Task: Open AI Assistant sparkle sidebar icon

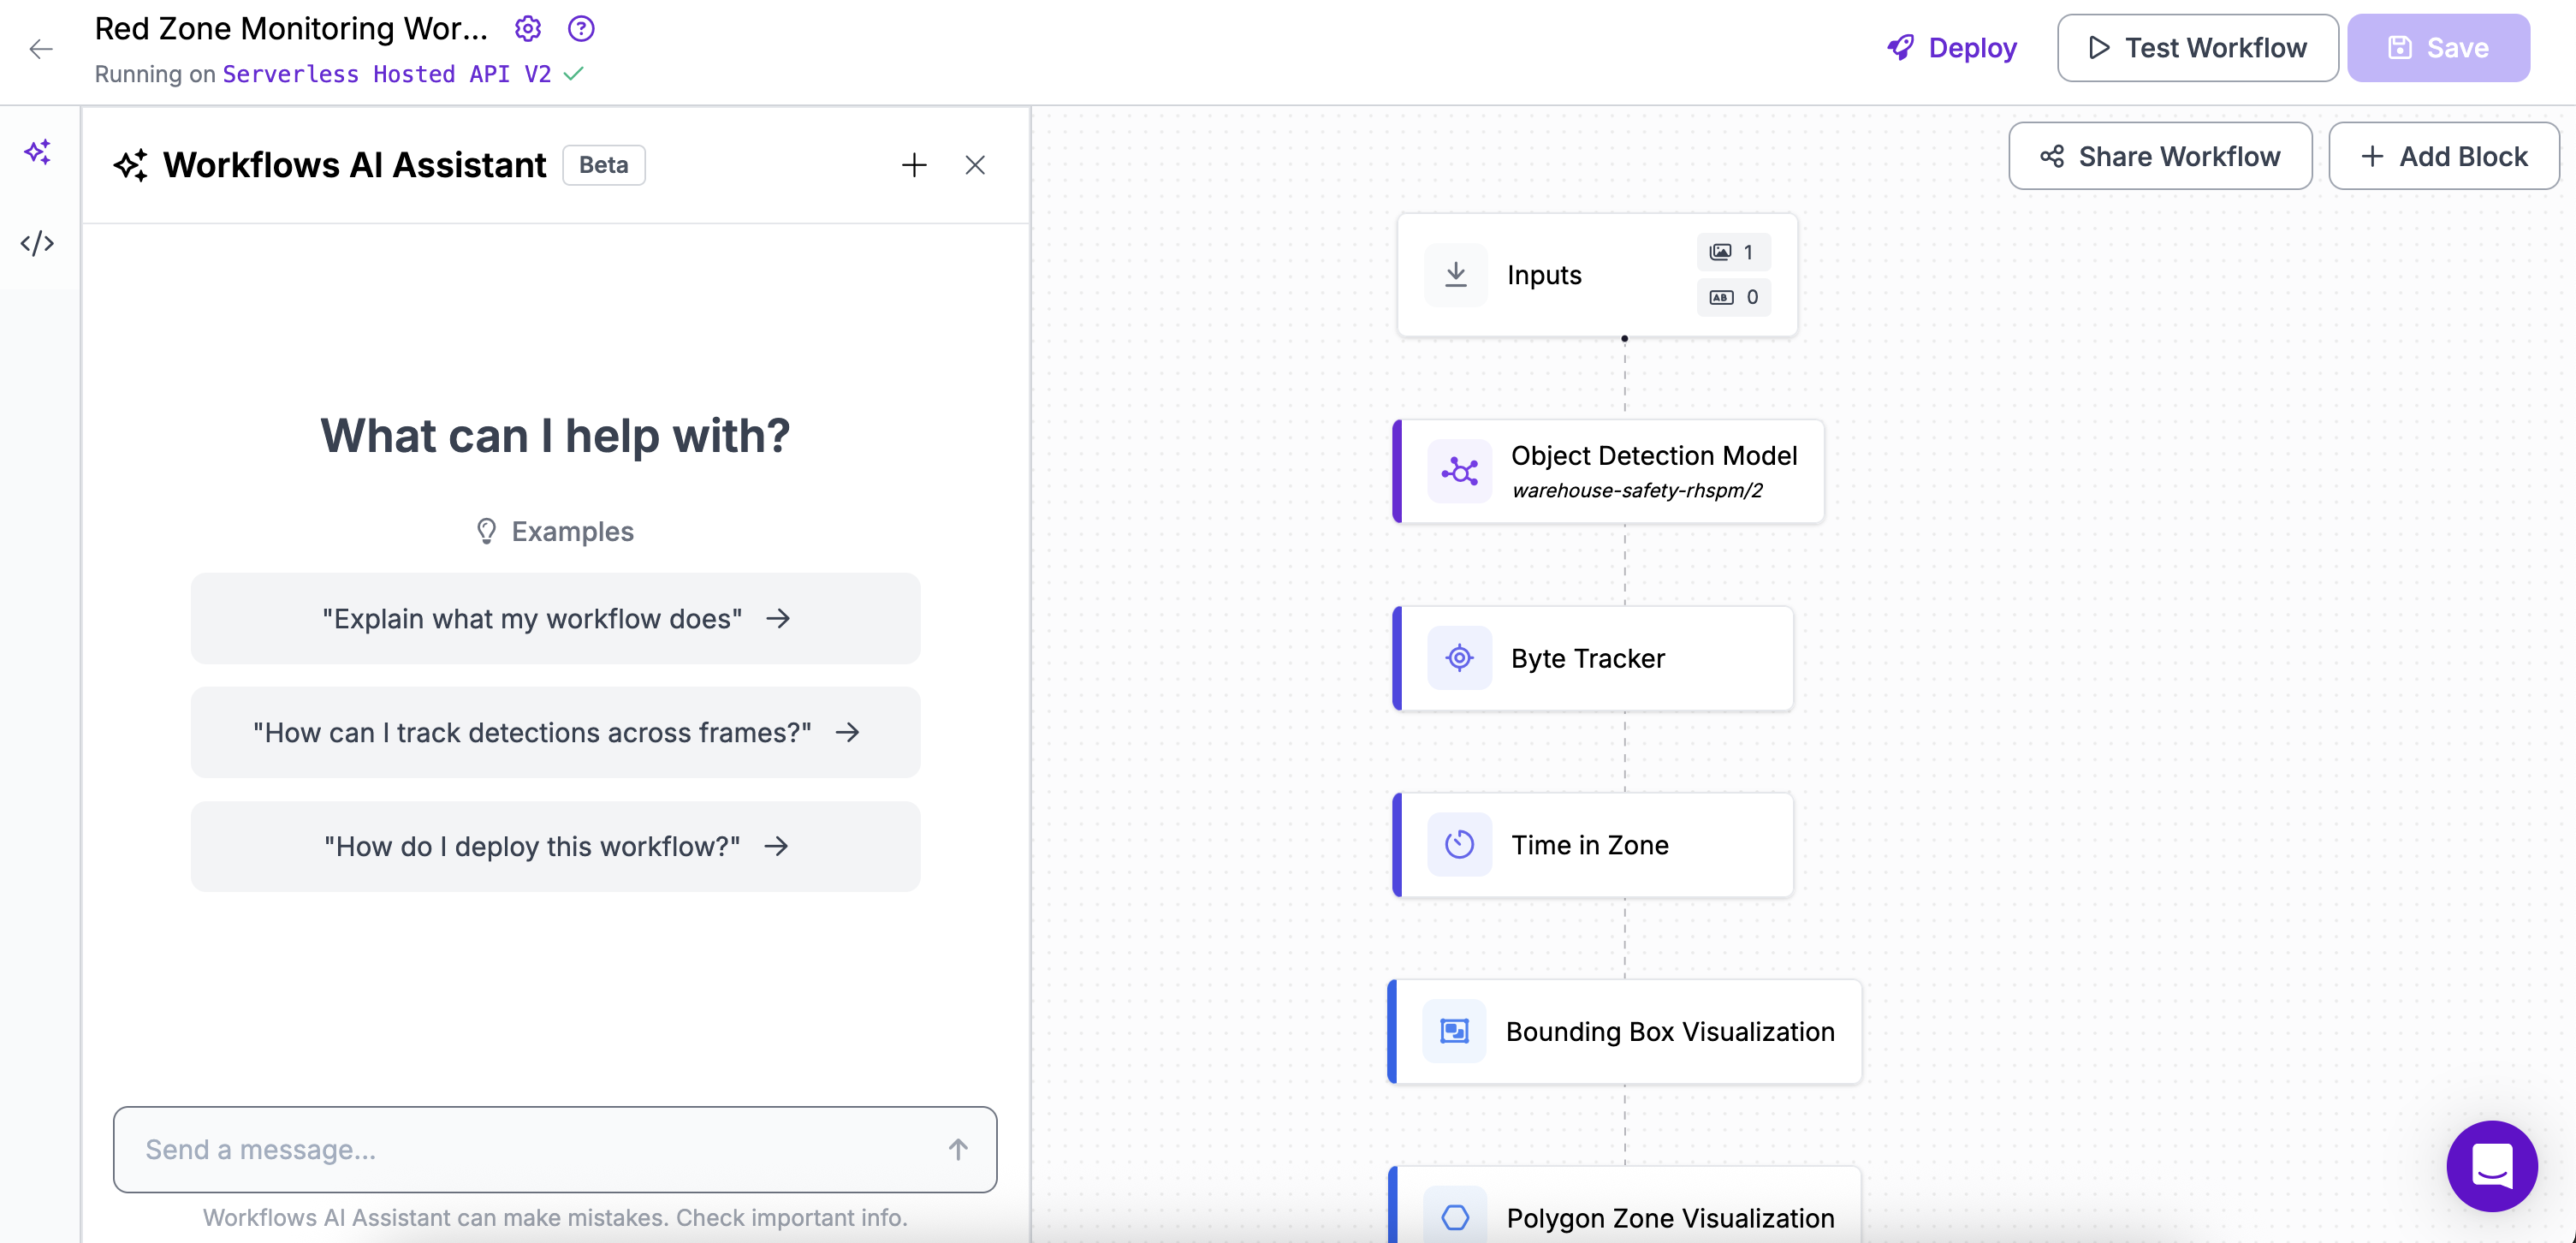Action: tap(38, 152)
